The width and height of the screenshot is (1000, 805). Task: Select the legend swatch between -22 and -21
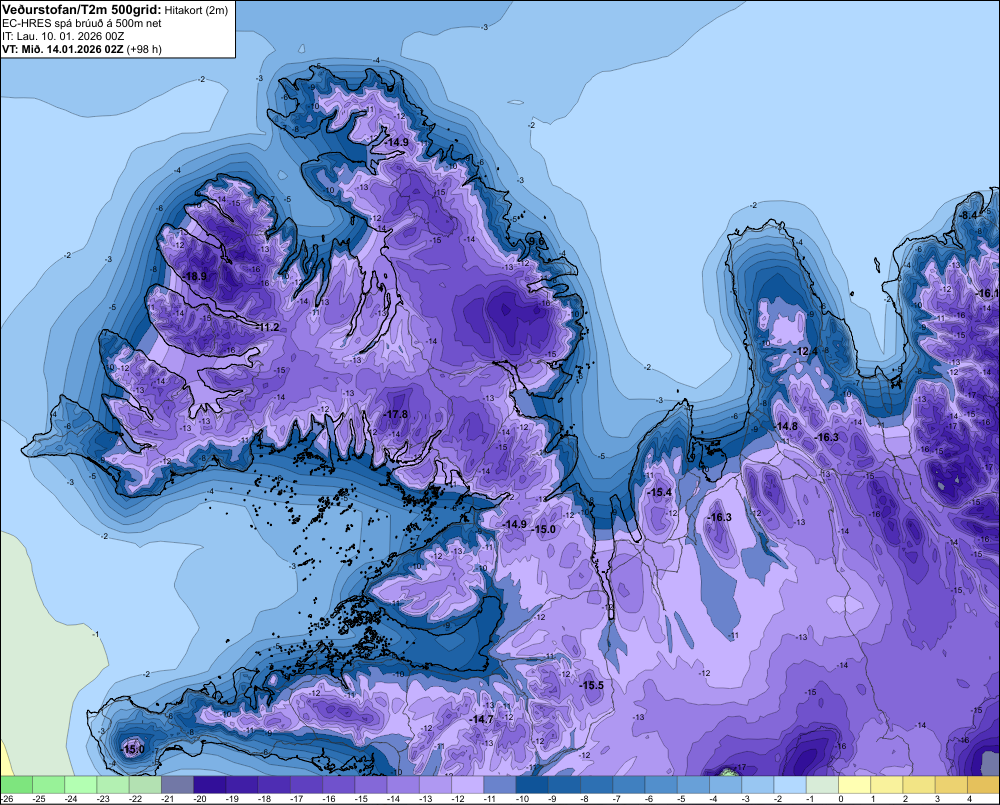[145, 785]
